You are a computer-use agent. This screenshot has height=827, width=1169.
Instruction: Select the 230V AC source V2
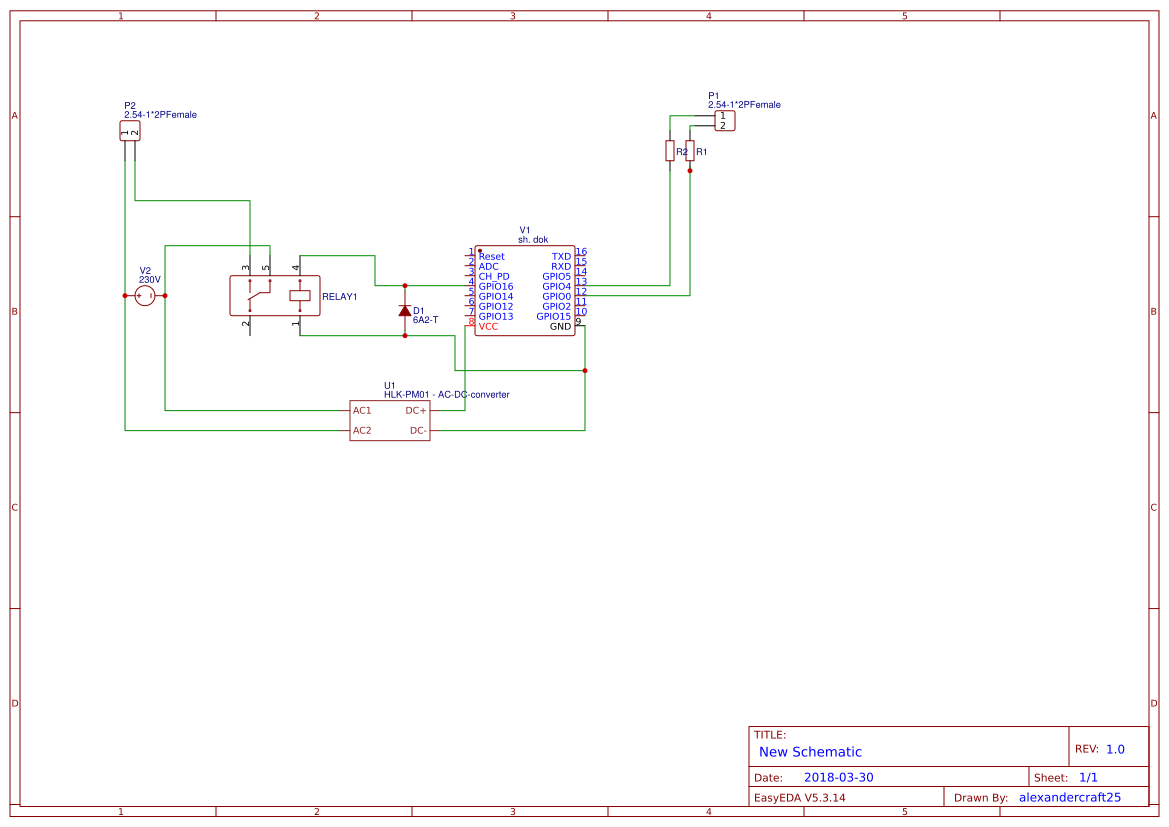pyautogui.click(x=144, y=295)
